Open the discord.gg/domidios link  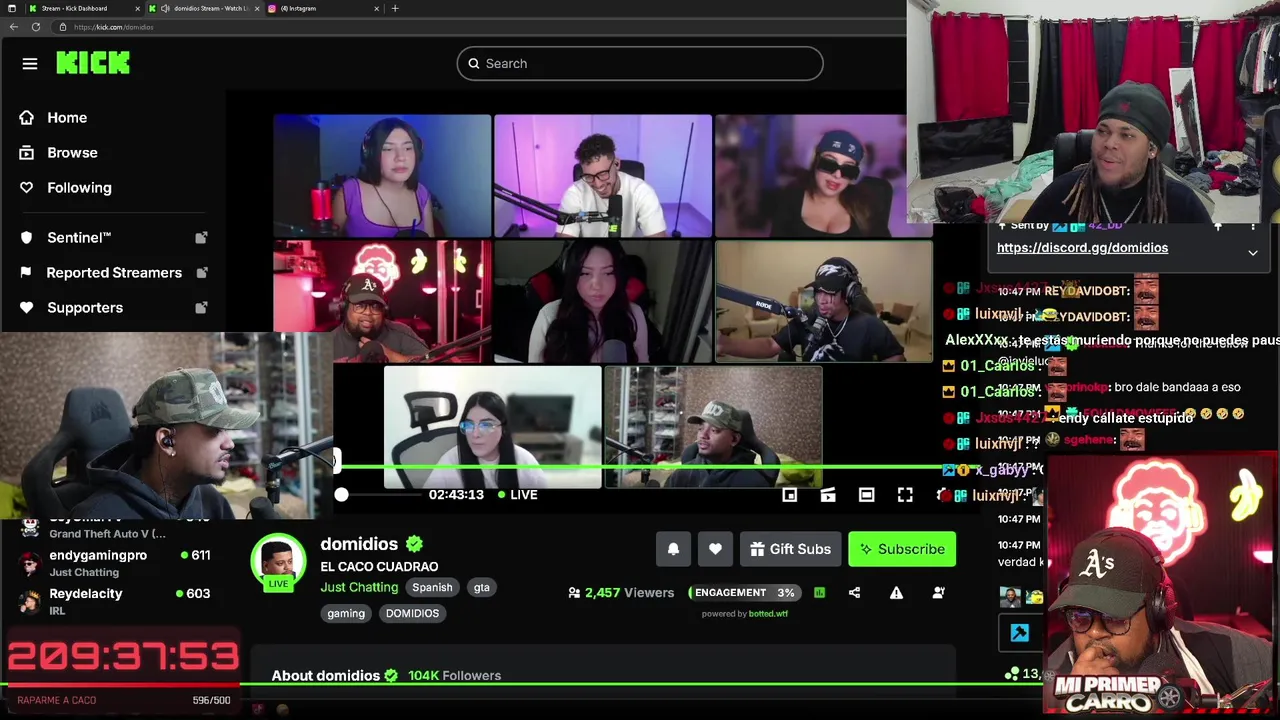1082,248
